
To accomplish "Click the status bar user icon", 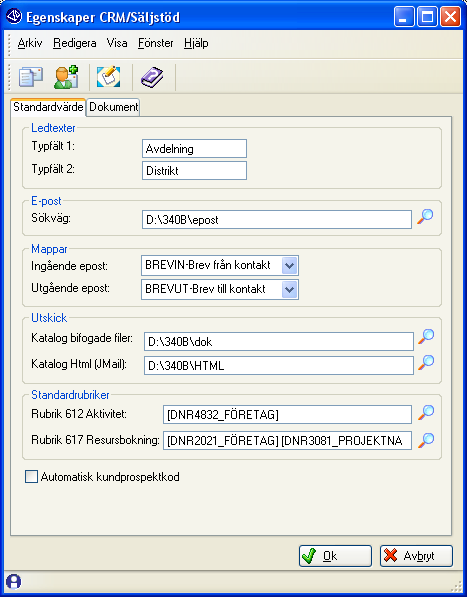I will click(x=14, y=581).
